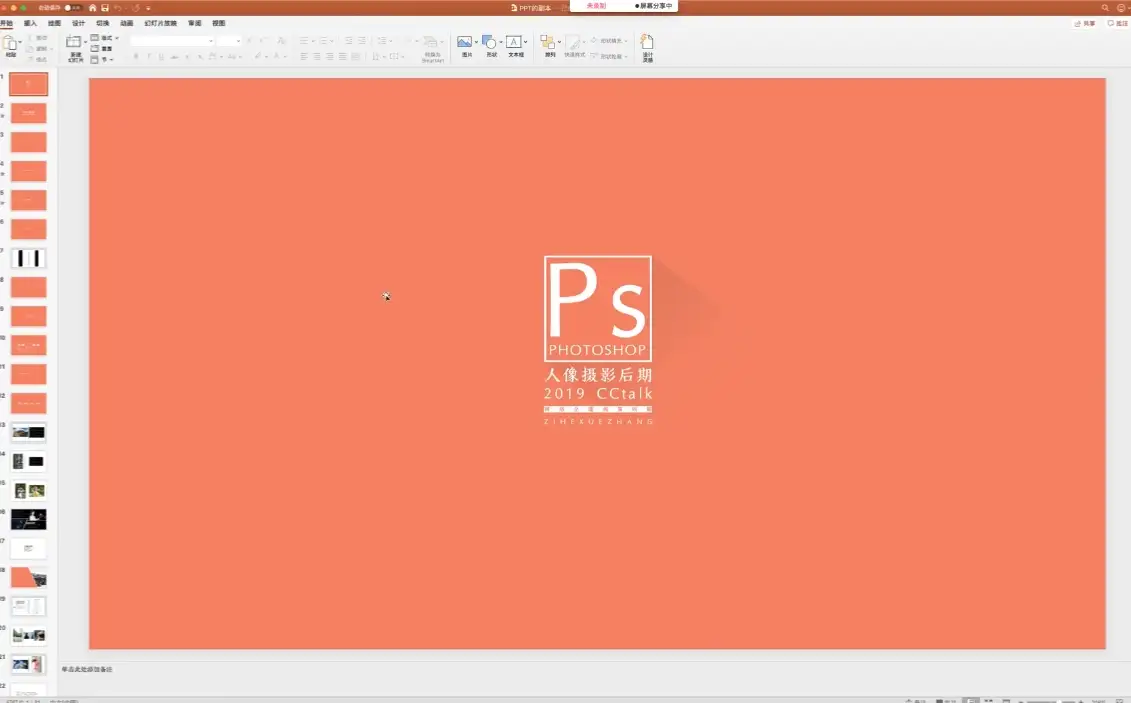Click the zoom slider in status bar

1060,700
